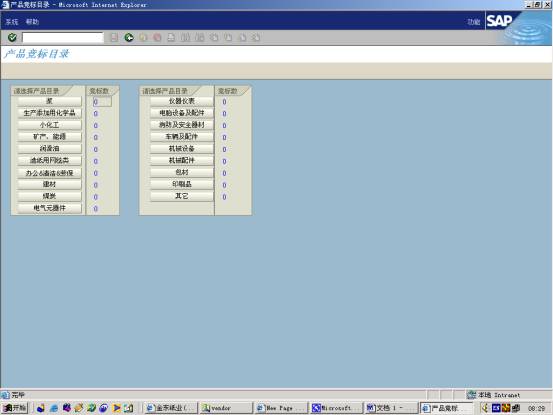Select the 电脑设备及配件 catalog button
Viewport: 553px width, 415px height.
[x=182, y=113]
